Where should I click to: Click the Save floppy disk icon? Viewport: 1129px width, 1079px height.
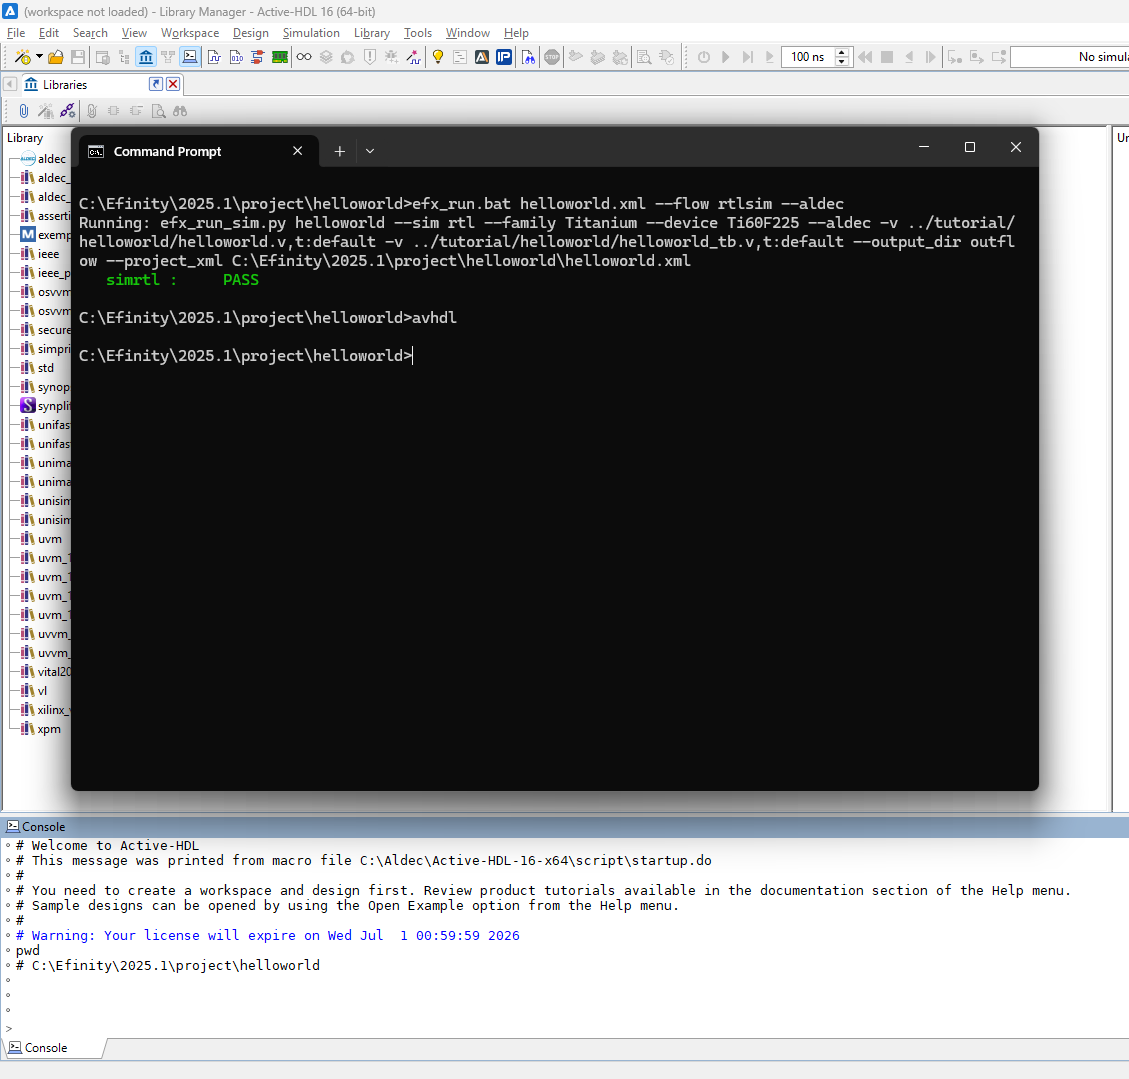[78, 57]
